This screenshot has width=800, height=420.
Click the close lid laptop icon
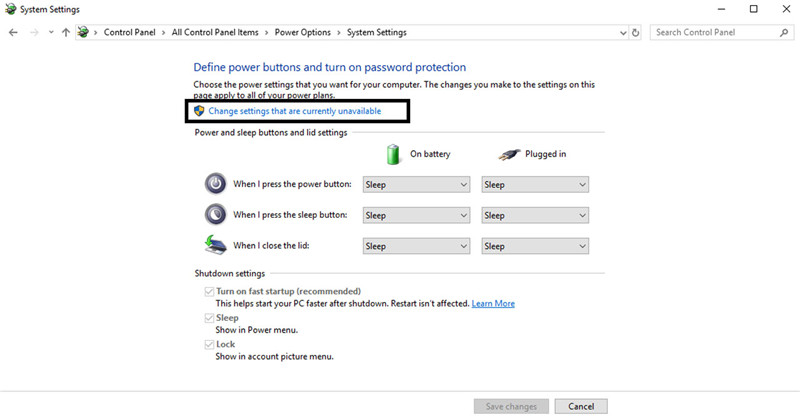point(216,245)
